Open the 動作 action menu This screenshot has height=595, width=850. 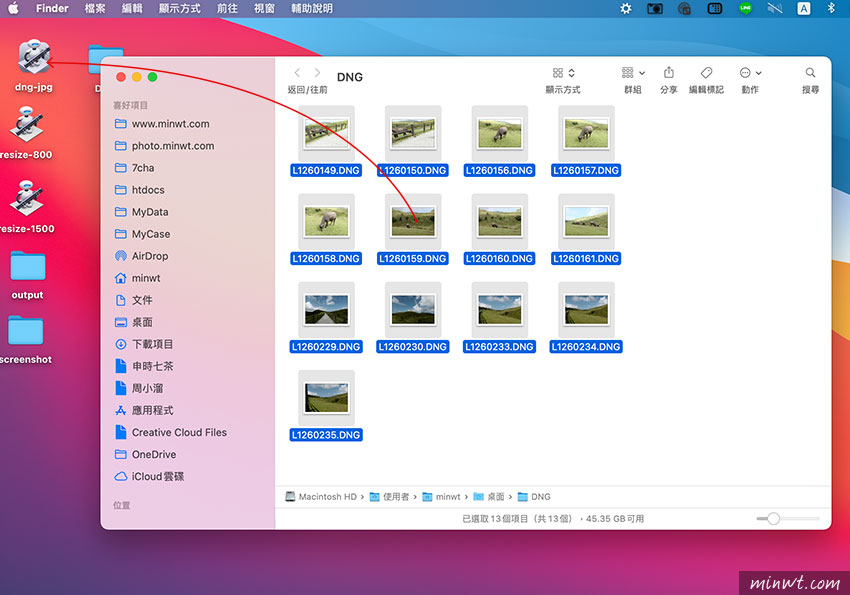[750, 73]
